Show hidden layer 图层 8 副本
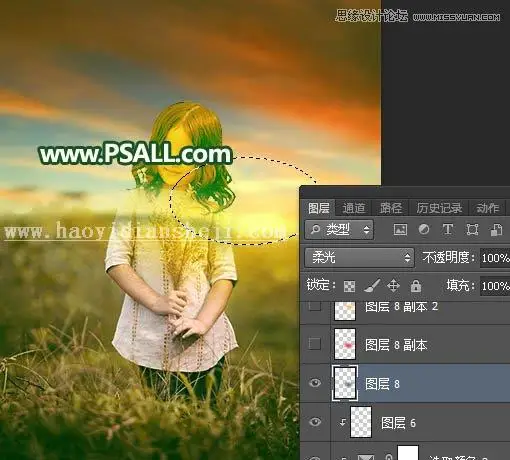Screen dimensions: 510x460 click(x=315, y=344)
